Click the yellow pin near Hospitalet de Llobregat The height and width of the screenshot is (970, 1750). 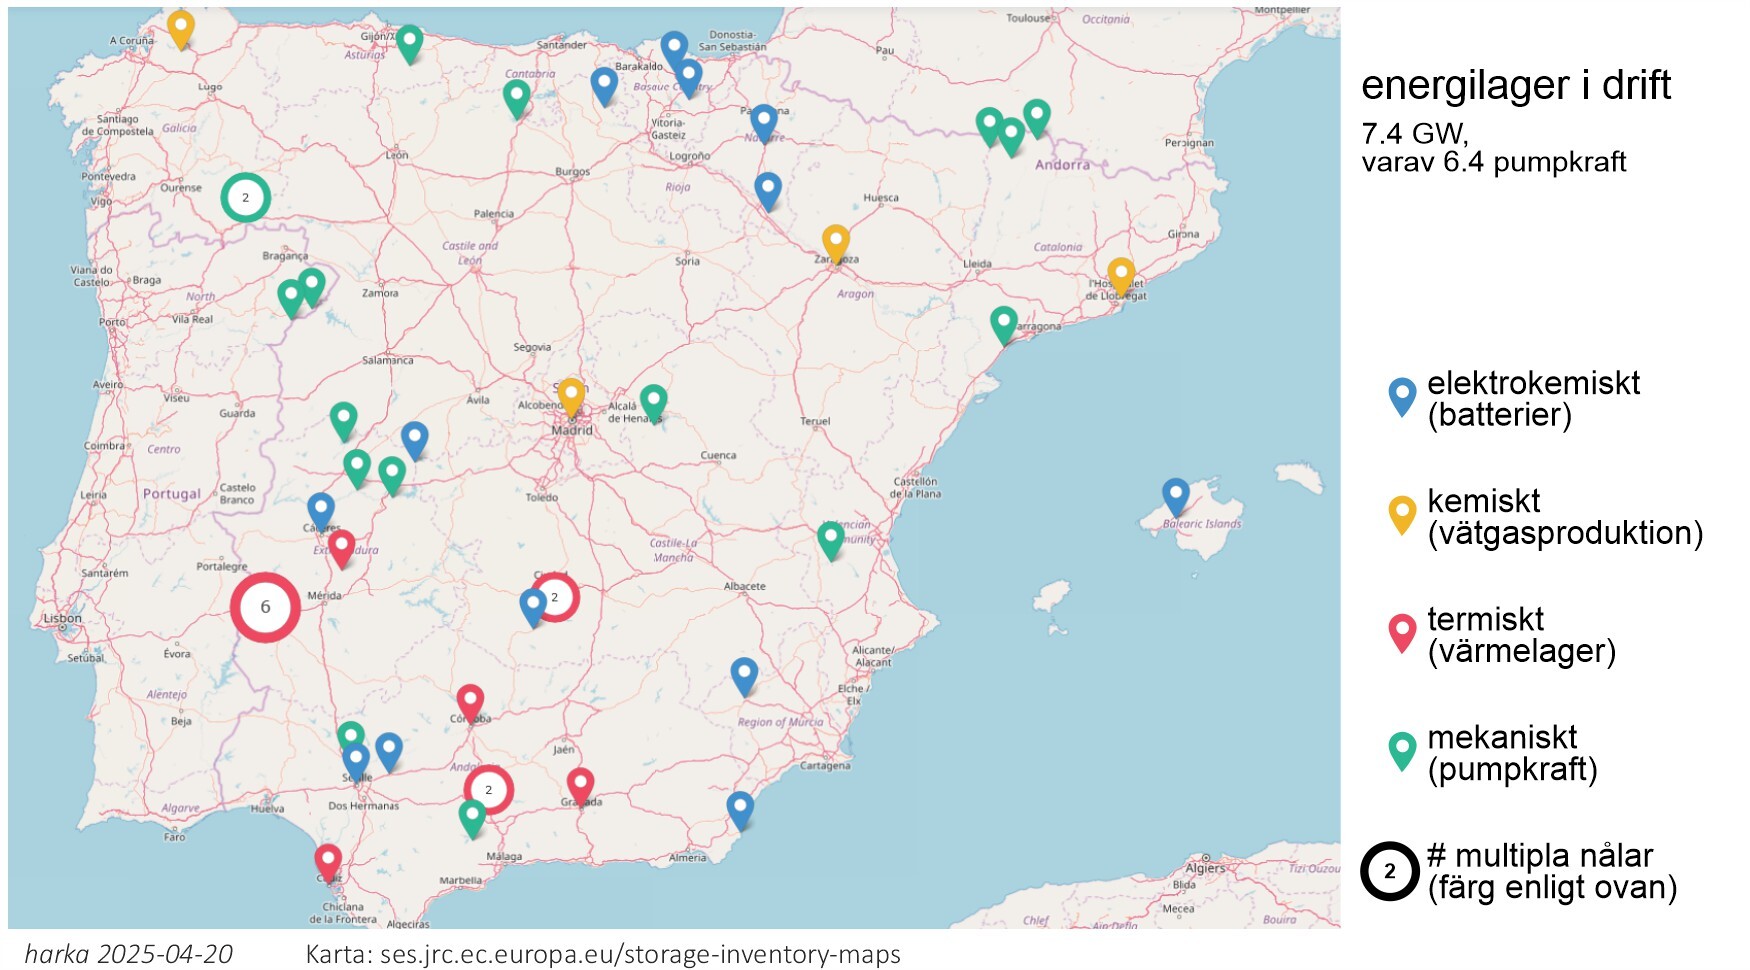click(1121, 275)
